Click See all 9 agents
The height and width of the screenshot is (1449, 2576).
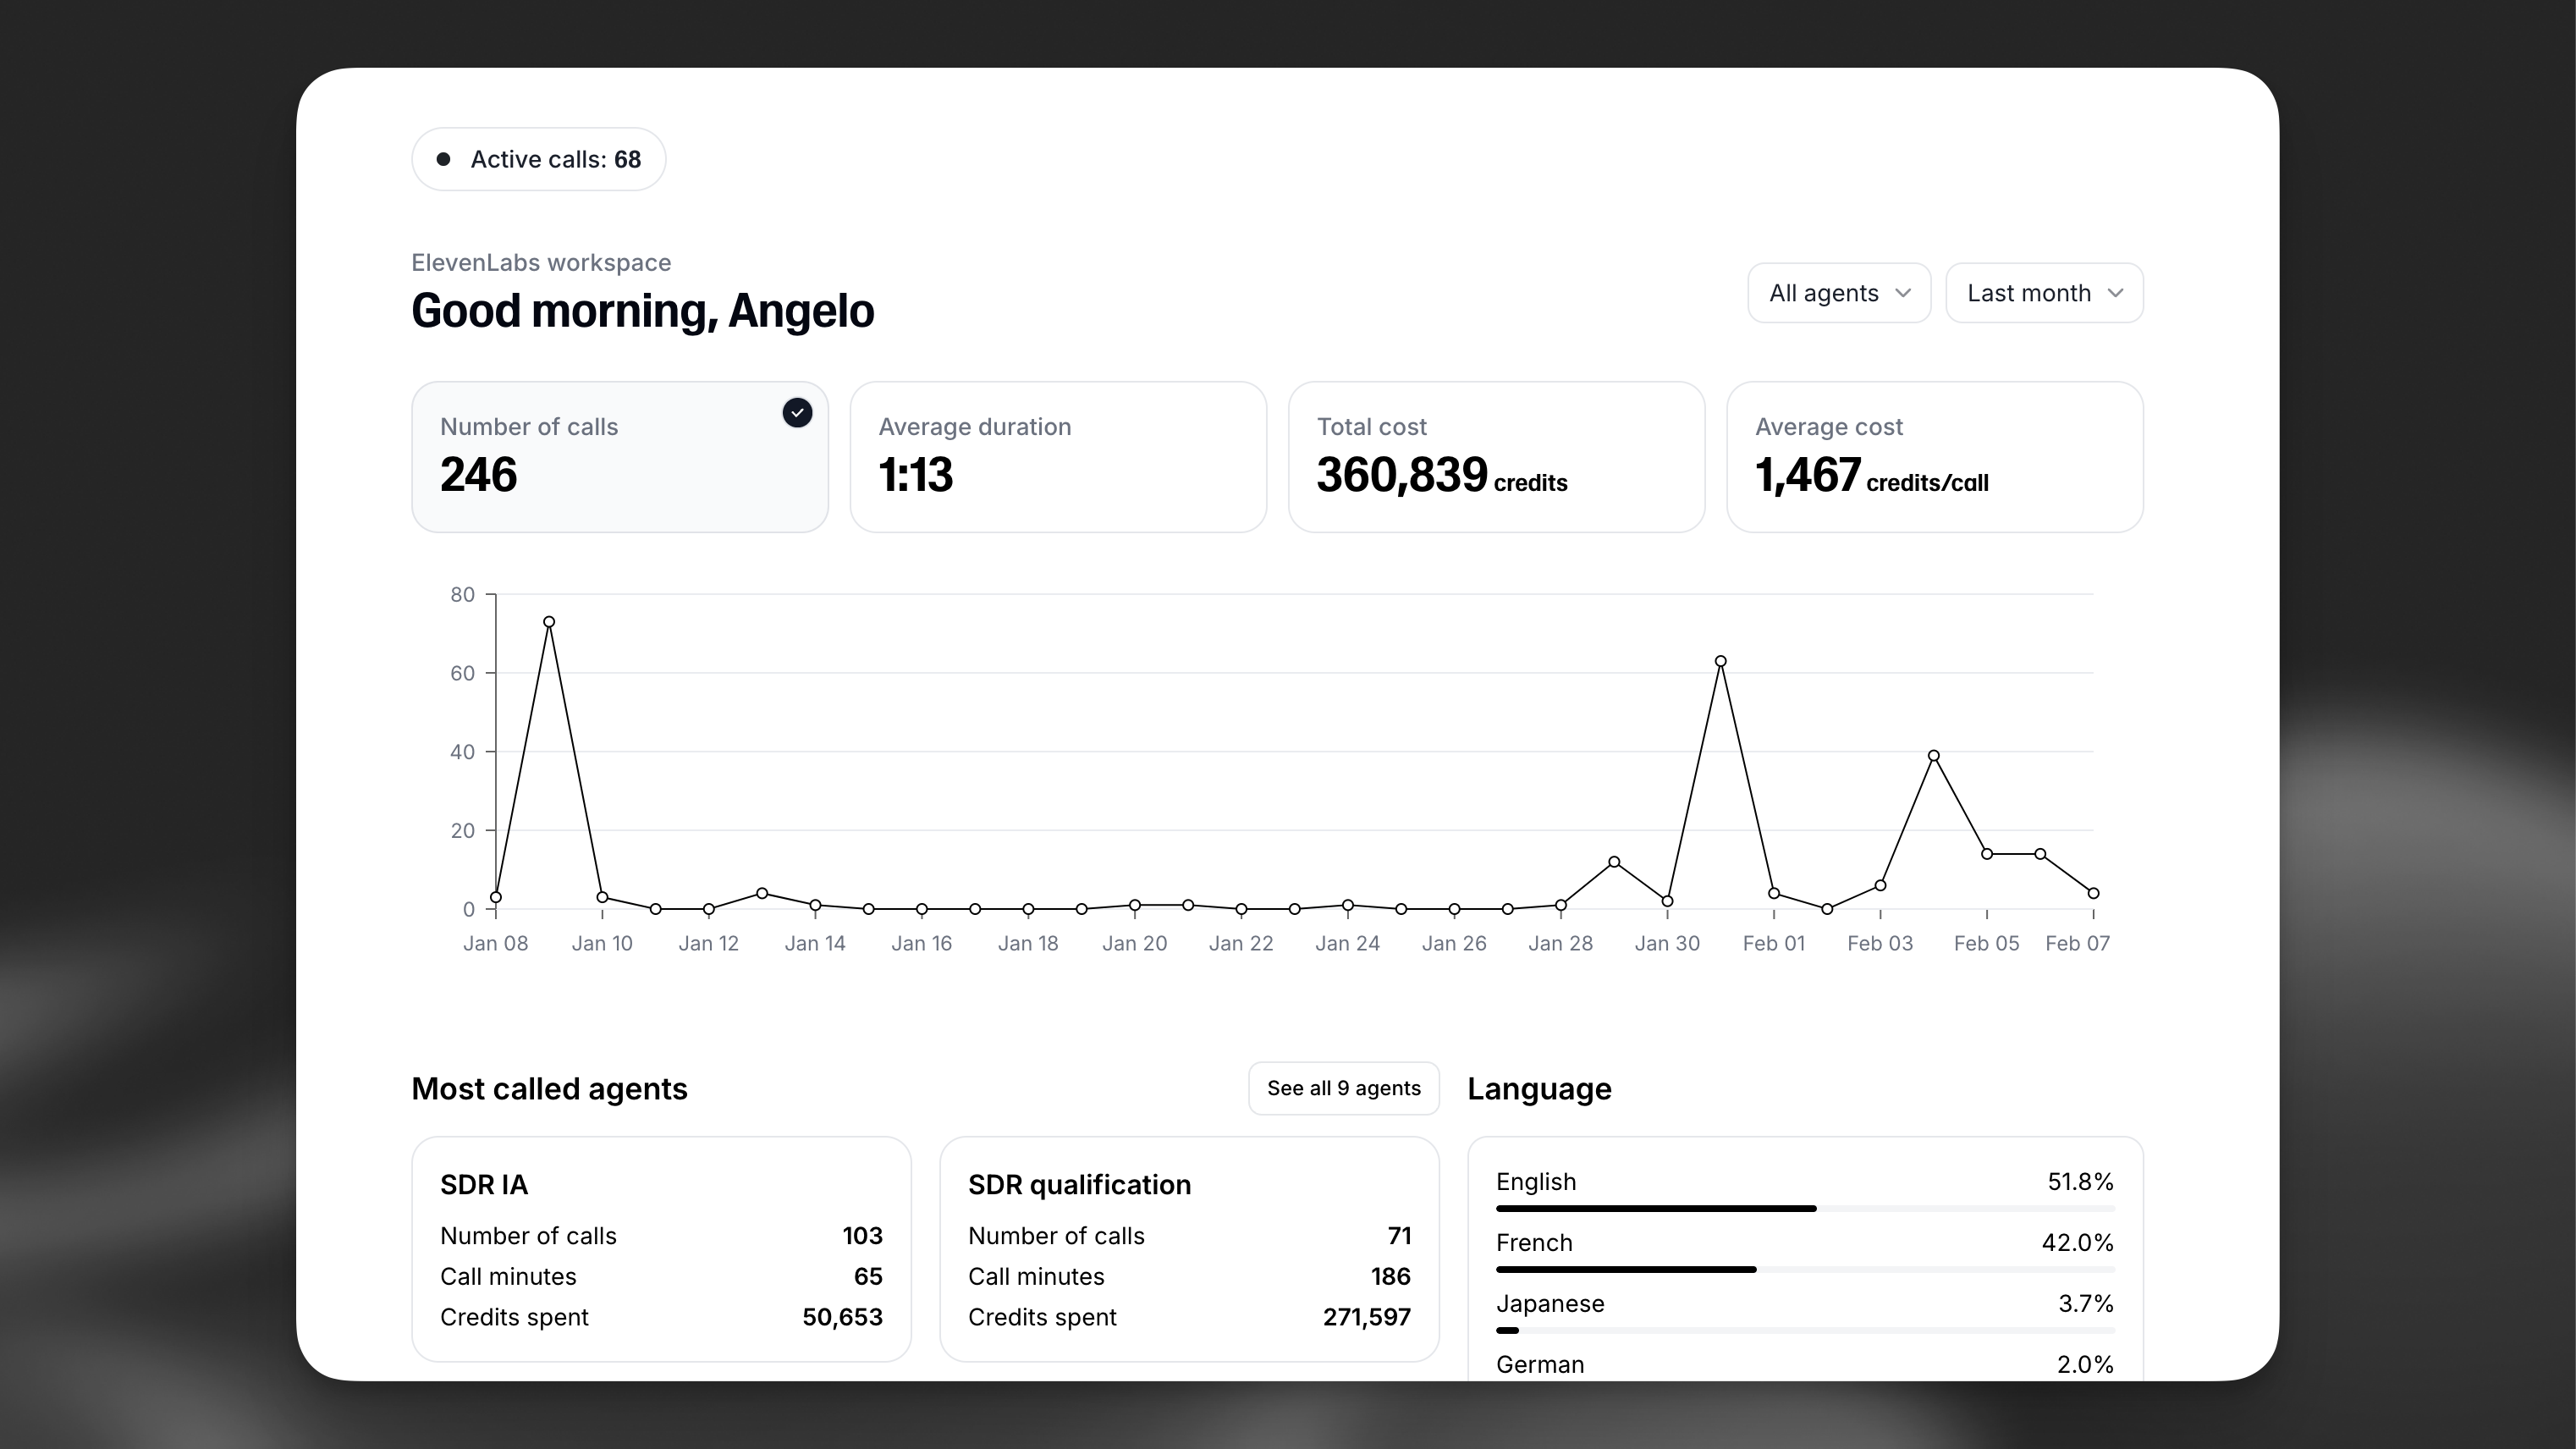[x=1343, y=1088]
